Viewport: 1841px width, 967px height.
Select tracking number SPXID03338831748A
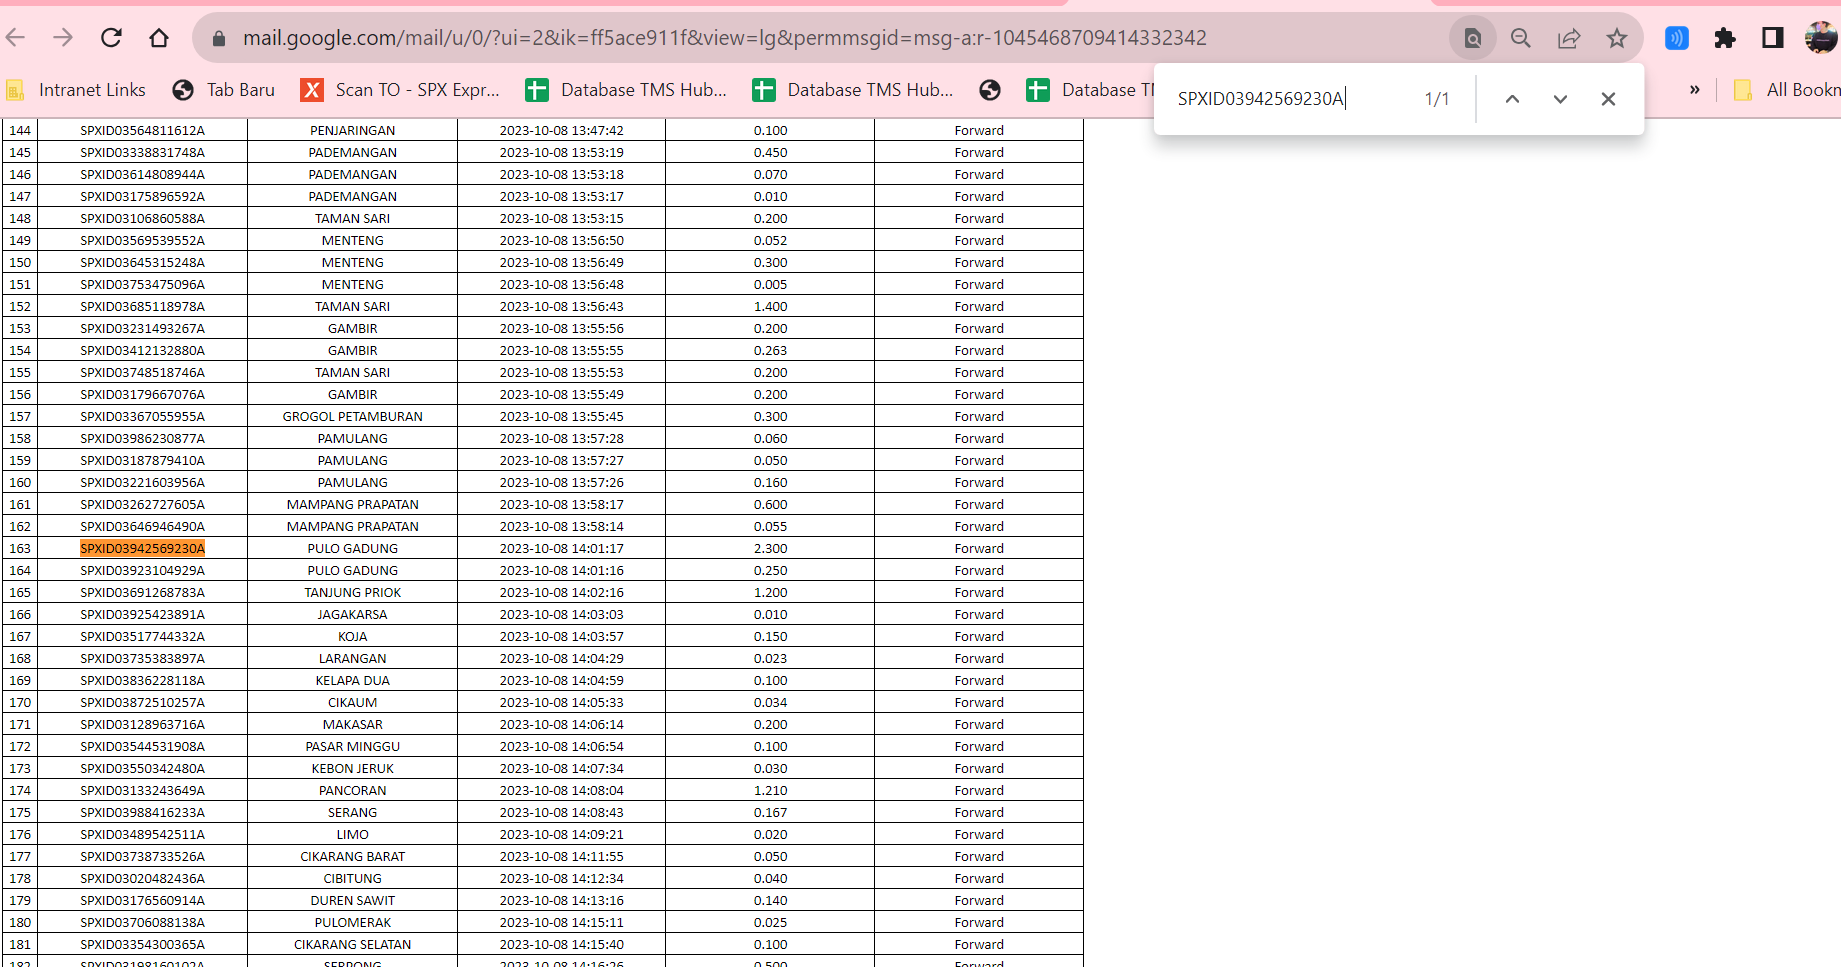143,152
